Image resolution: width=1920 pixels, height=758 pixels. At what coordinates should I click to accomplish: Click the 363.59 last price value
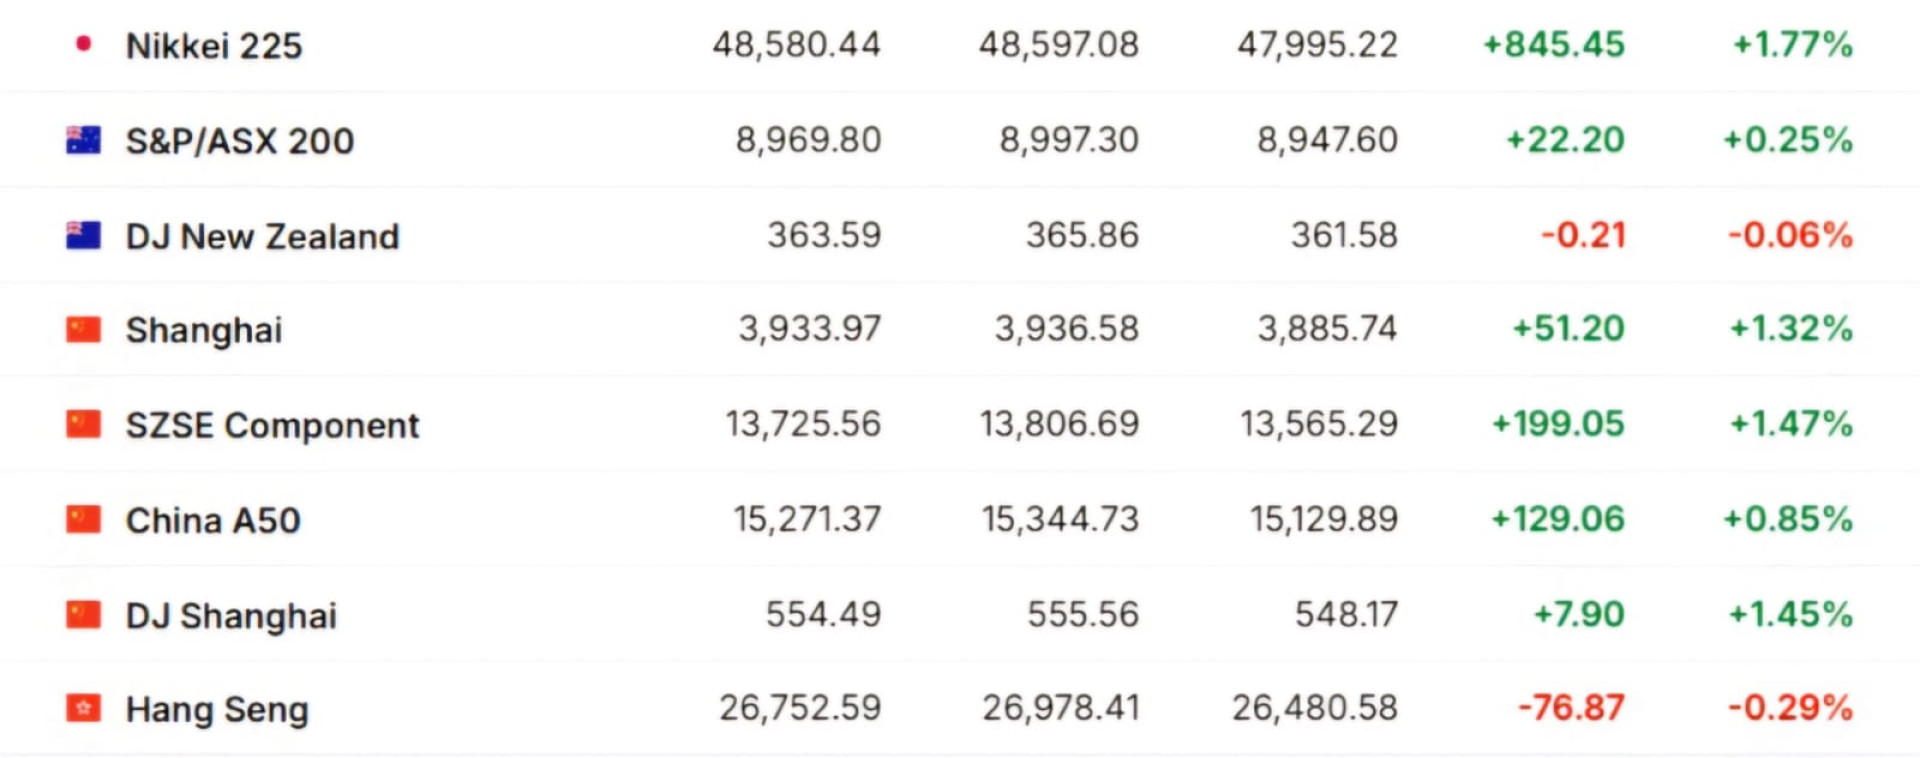point(824,235)
